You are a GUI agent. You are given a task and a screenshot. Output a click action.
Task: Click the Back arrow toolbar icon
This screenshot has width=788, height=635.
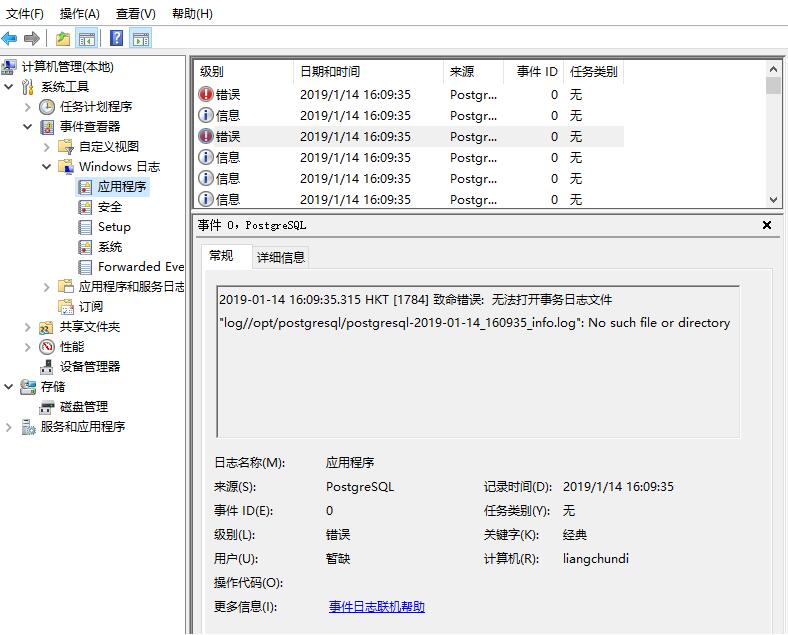point(10,39)
